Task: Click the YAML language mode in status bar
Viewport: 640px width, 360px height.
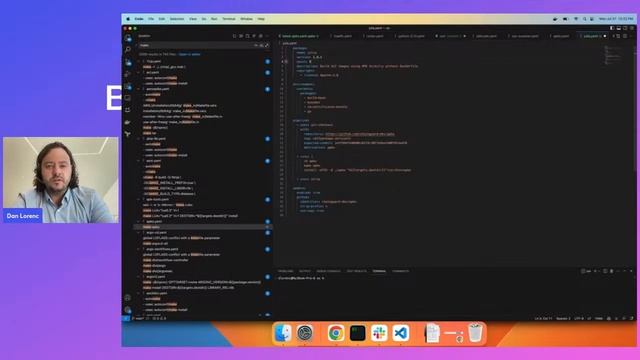Action: pos(599,318)
